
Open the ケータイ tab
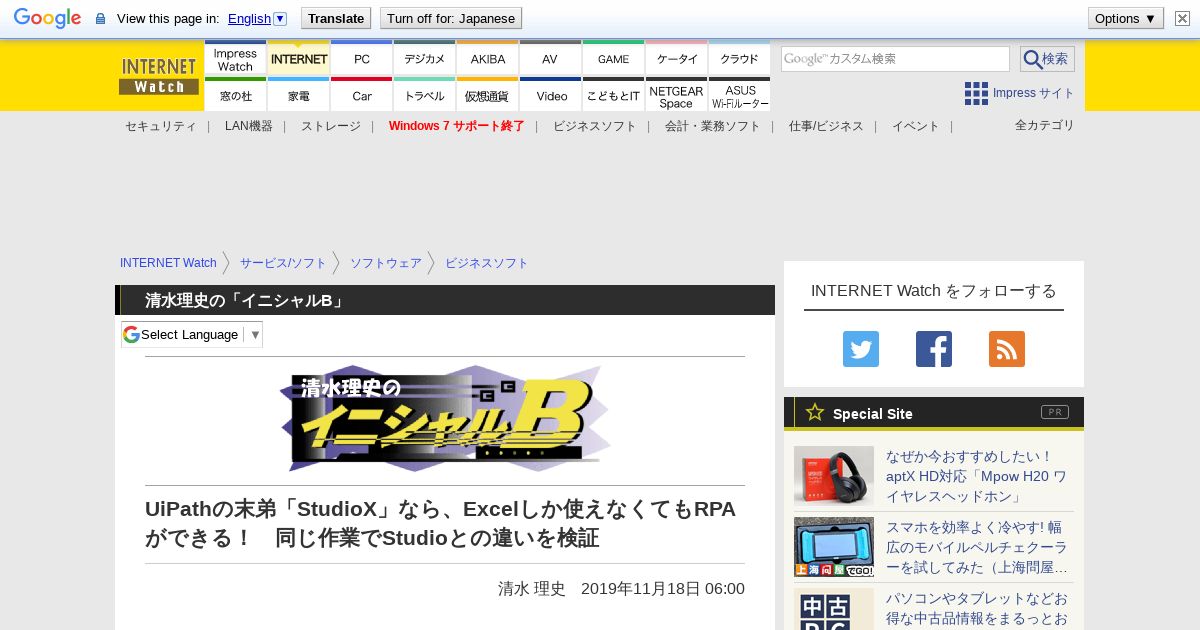point(677,58)
